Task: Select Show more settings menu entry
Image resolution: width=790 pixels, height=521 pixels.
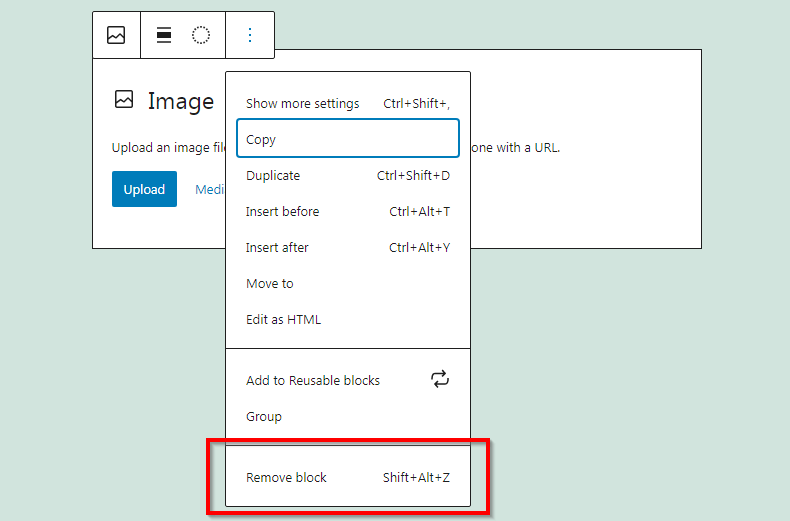Action: tap(348, 103)
